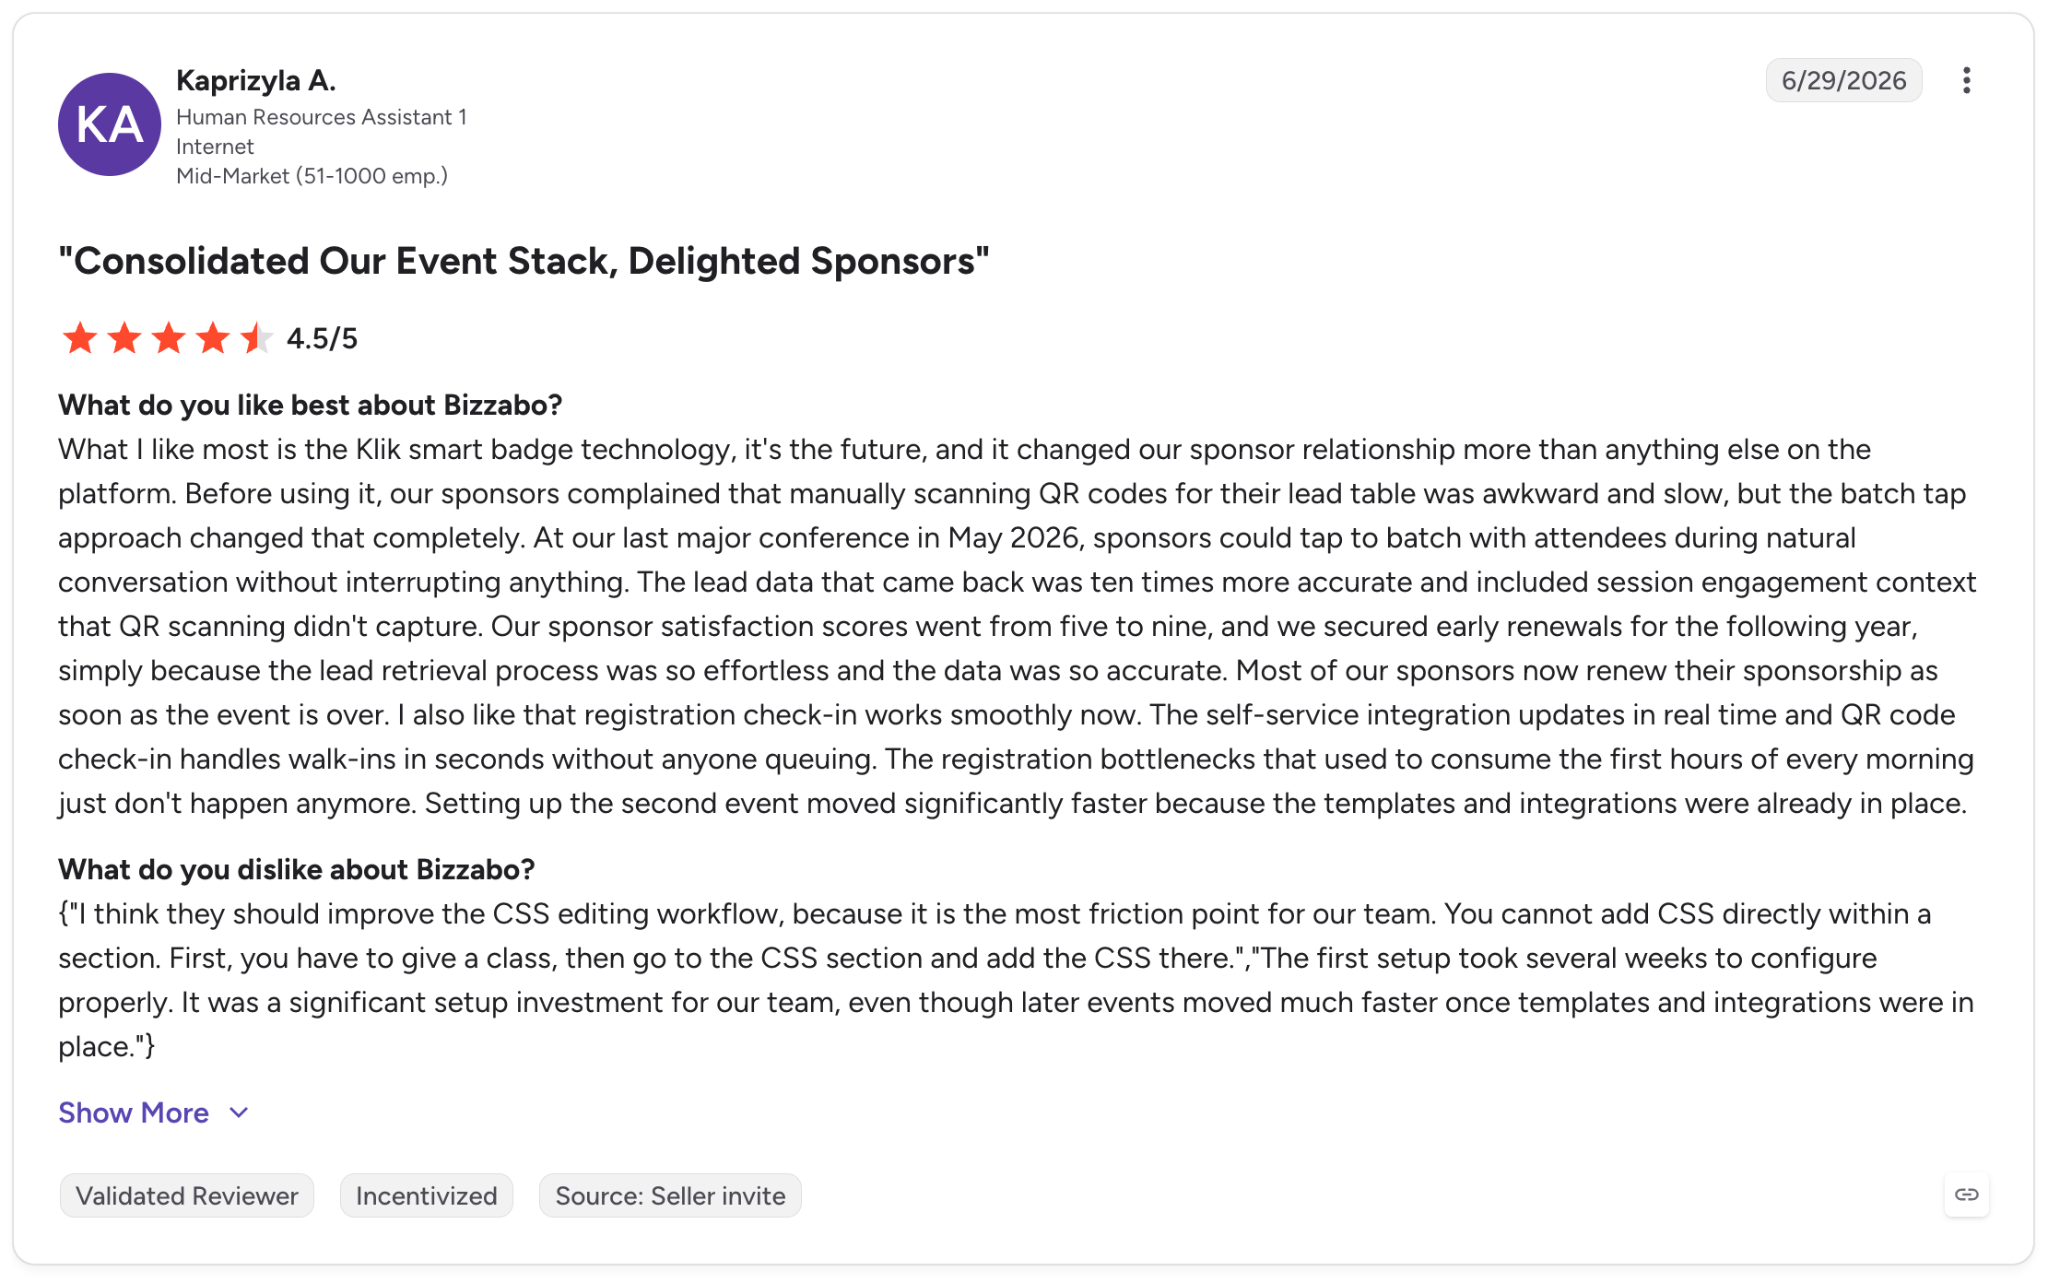Viewport: 2048px width, 1279px height.
Task: Select the Incentivized tag
Action: coord(426,1195)
